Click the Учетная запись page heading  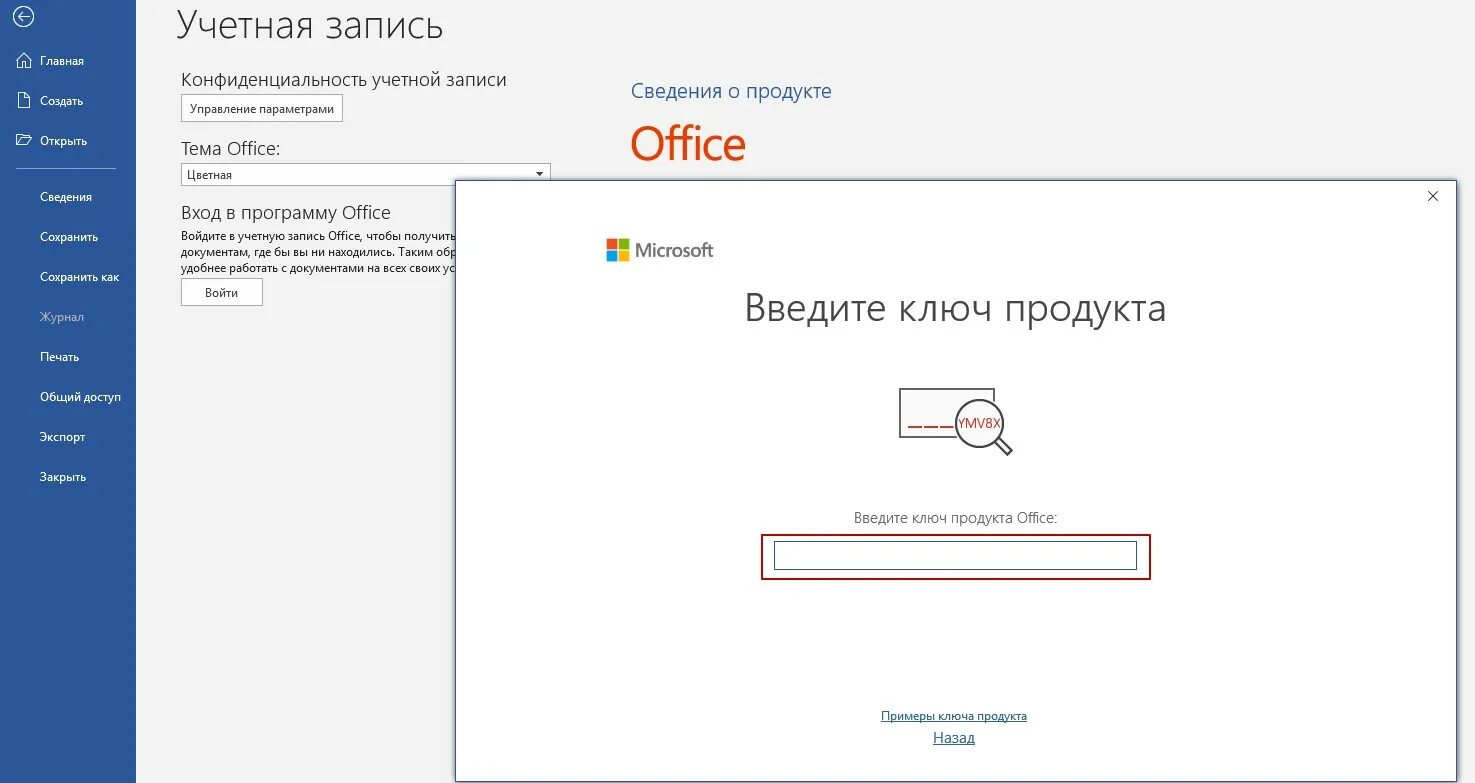click(x=310, y=25)
